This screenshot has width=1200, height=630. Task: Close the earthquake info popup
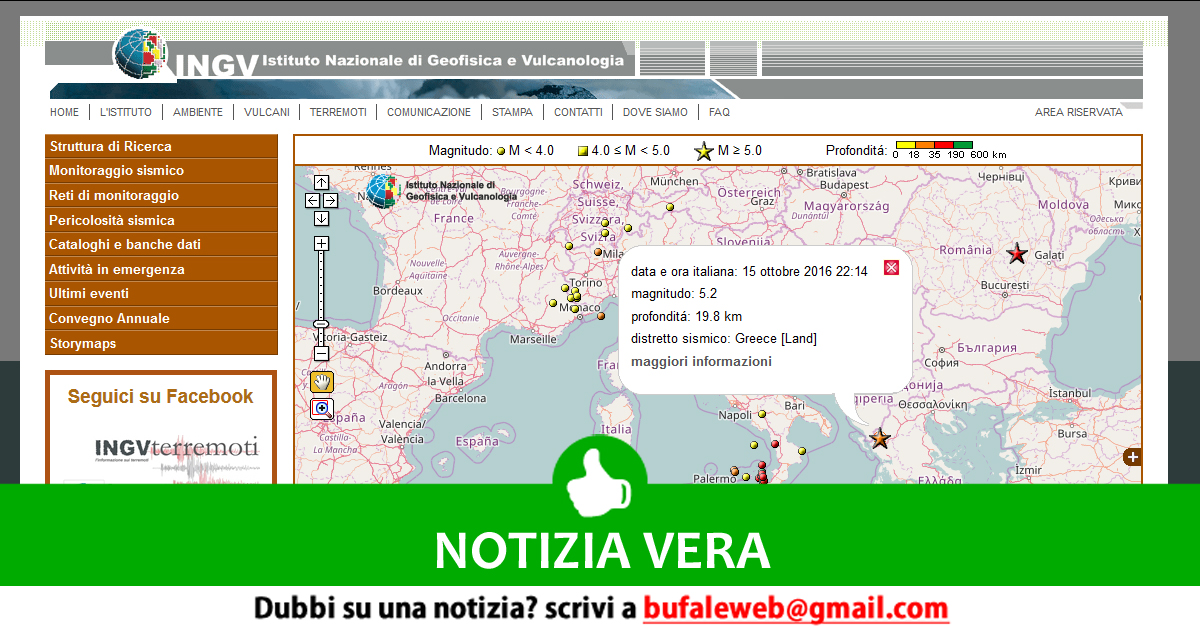pyautogui.click(x=892, y=267)
